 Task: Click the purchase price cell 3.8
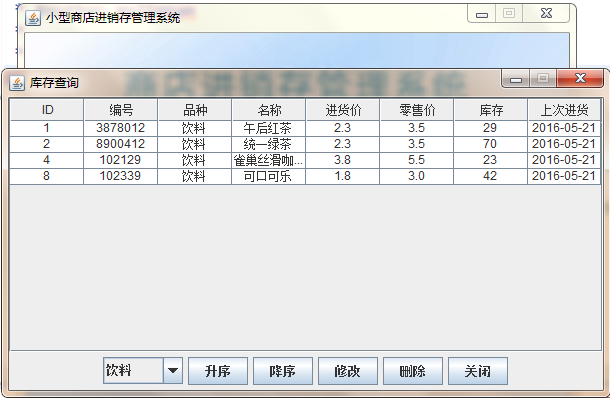(x=342, y=160)
